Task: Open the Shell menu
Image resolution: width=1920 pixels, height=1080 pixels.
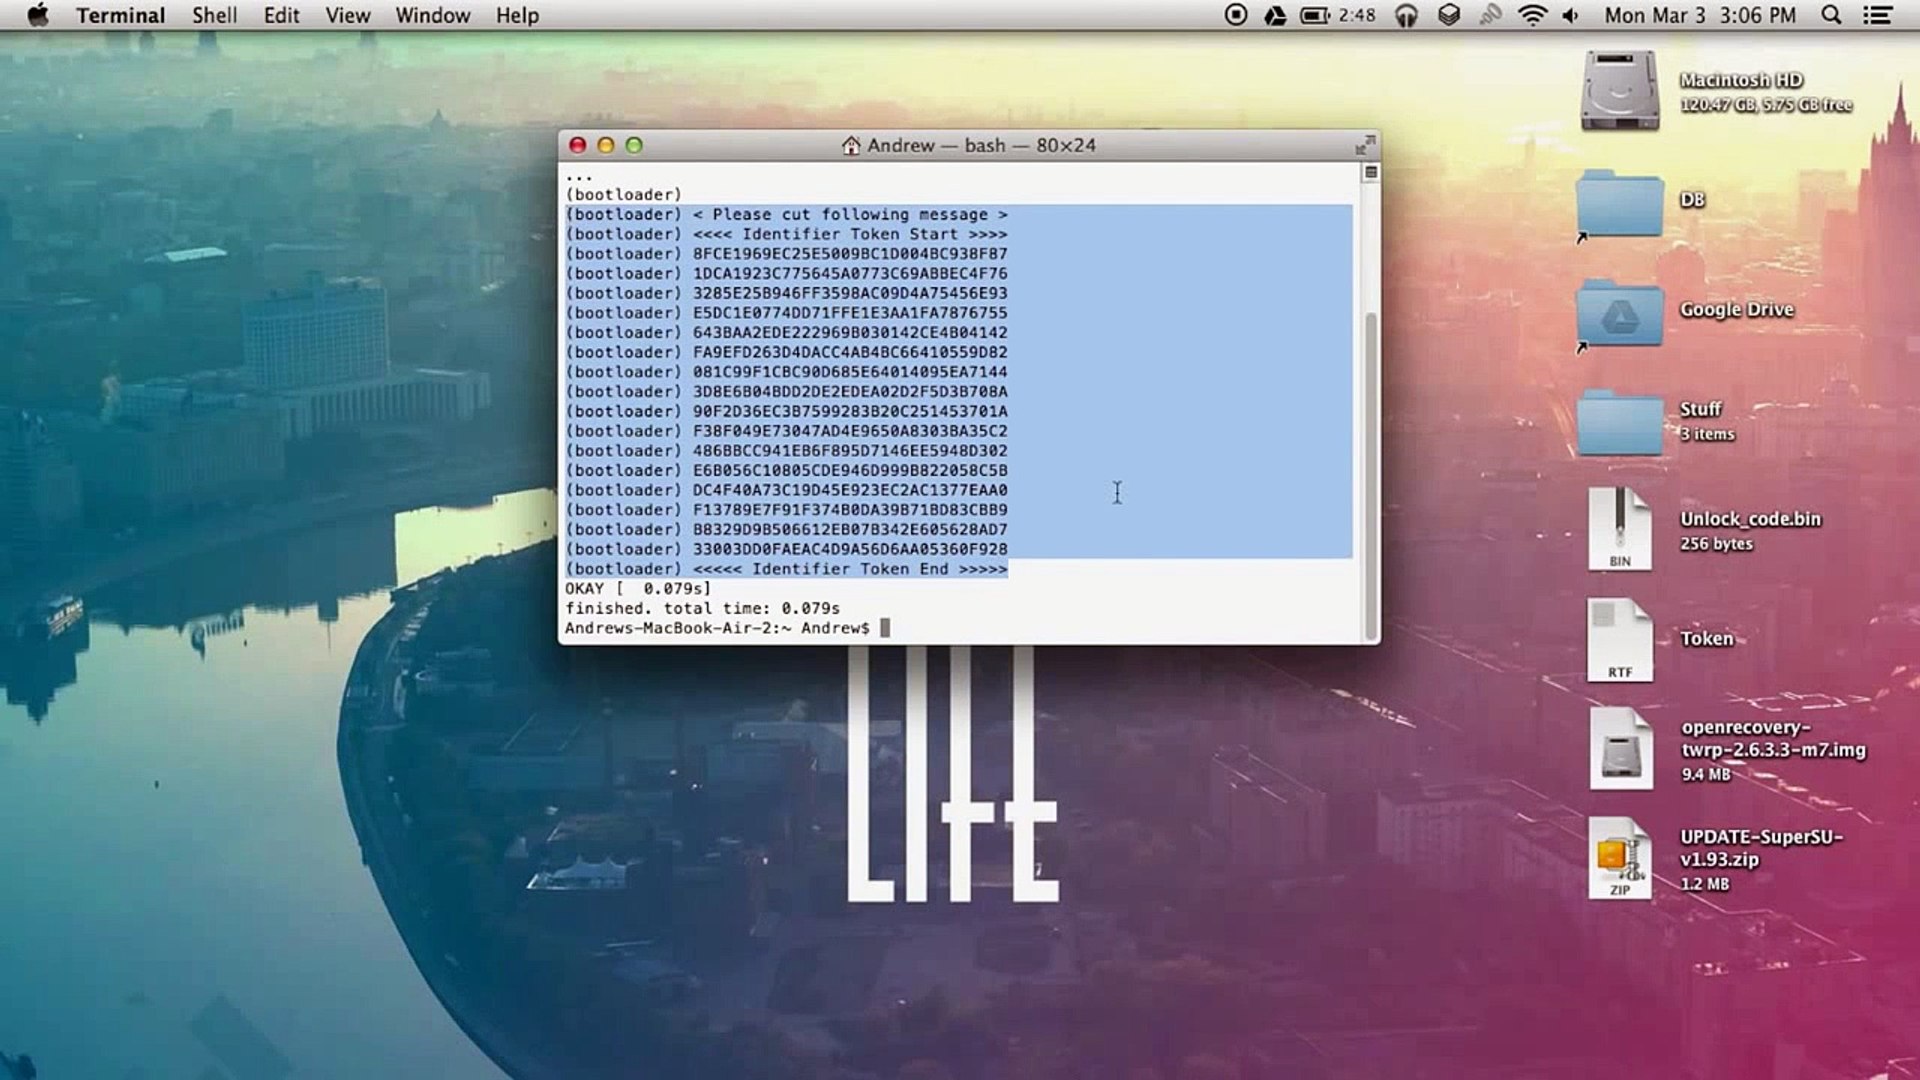Action: pos(214,15)
